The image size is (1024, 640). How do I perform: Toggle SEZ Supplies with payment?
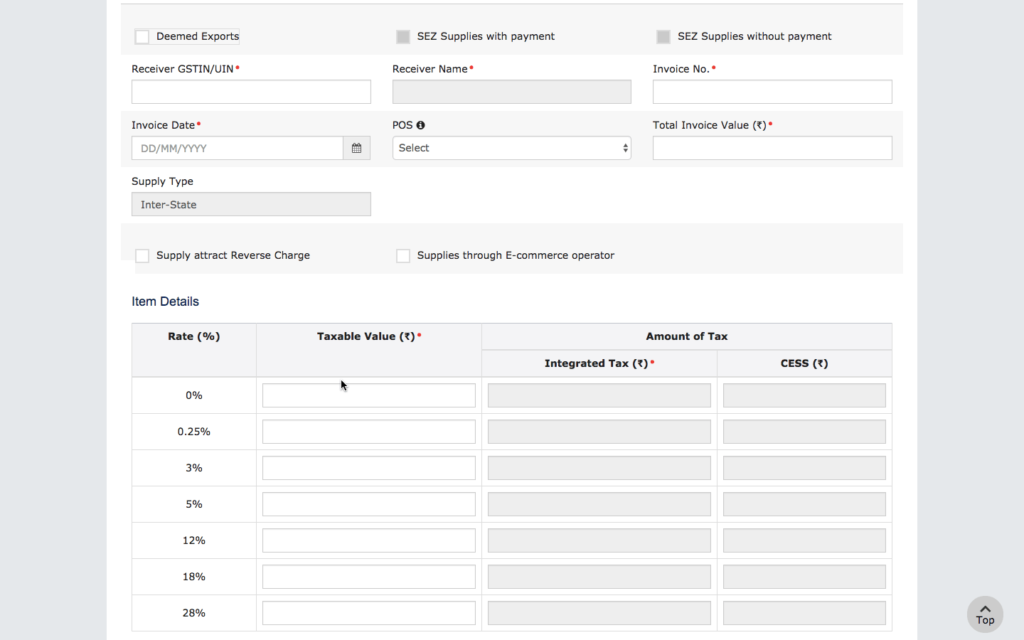click(402, 35)
